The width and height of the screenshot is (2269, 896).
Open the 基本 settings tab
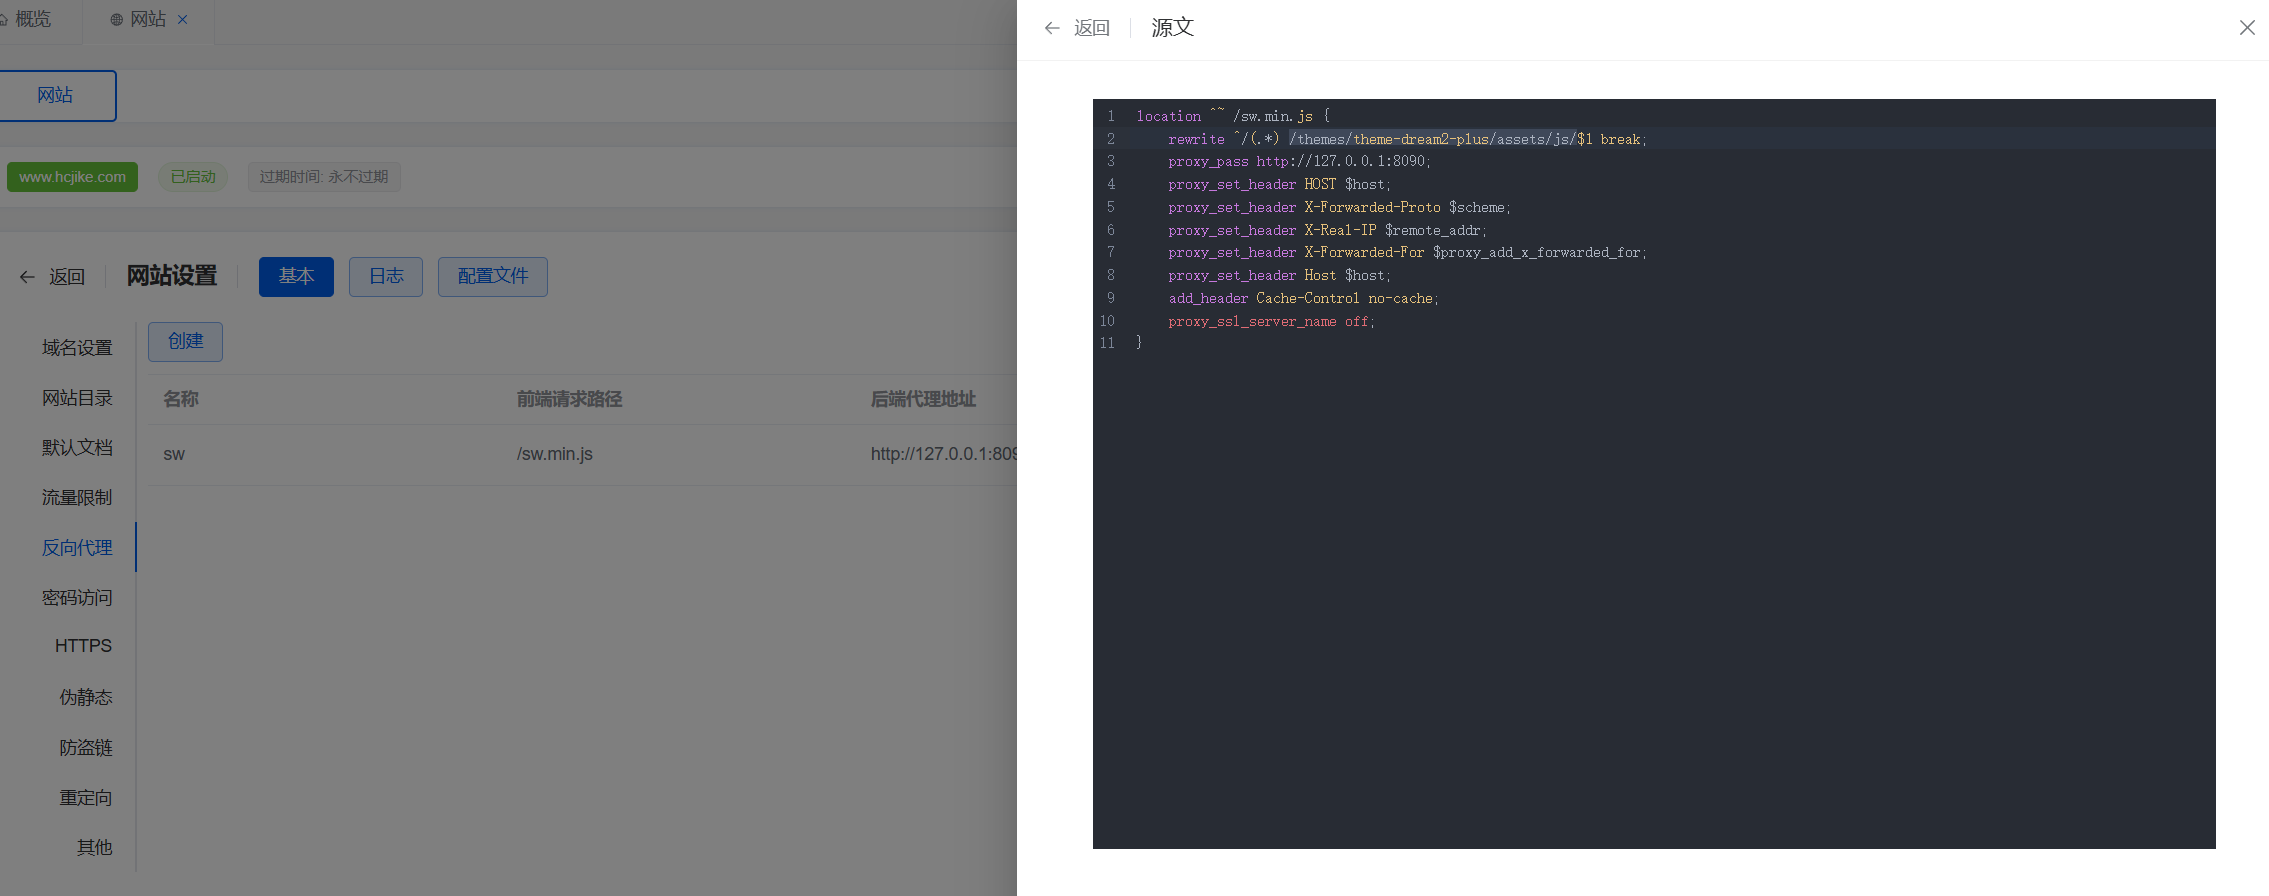[296, 277]
